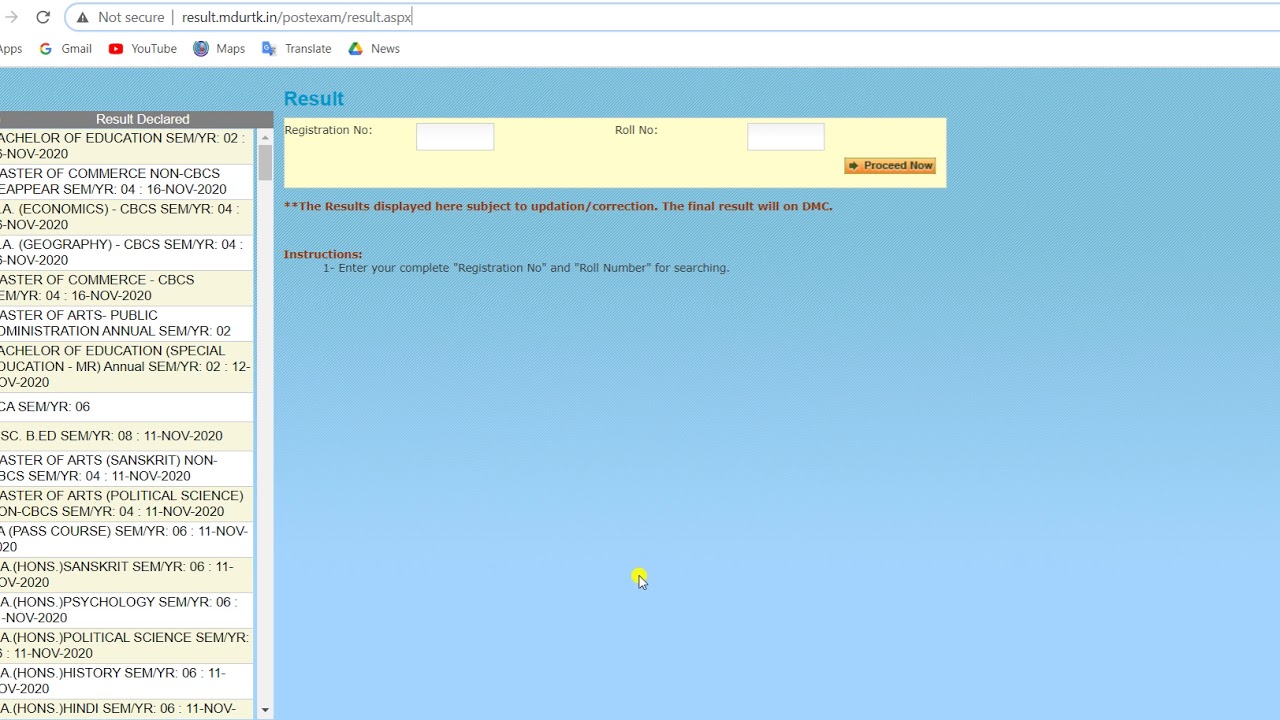Open the Gmail bookmark icon
1280x720 pixels.
(x=45, y=48)
